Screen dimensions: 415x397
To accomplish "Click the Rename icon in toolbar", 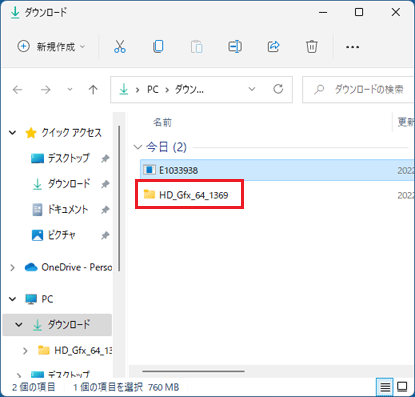I will click(x=235, y=47).
